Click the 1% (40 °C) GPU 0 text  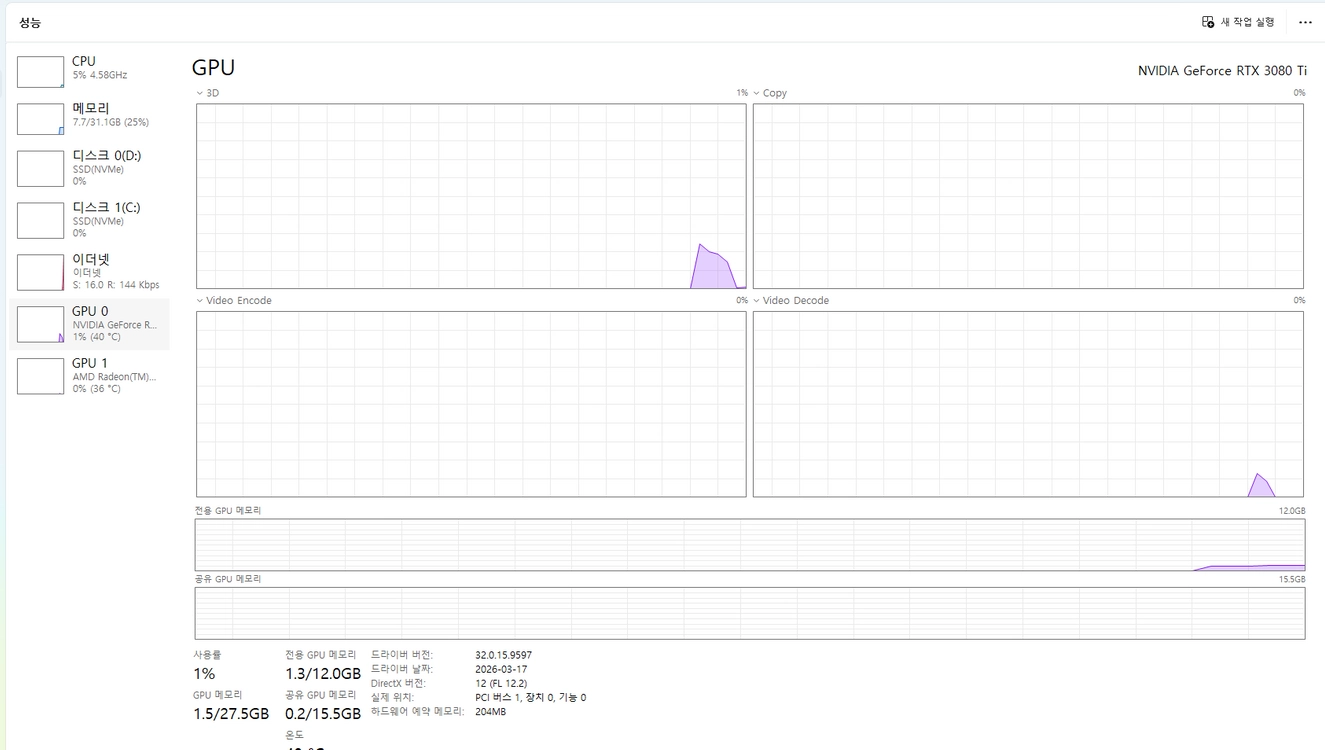pyautogui.click(x=97, y=337)
